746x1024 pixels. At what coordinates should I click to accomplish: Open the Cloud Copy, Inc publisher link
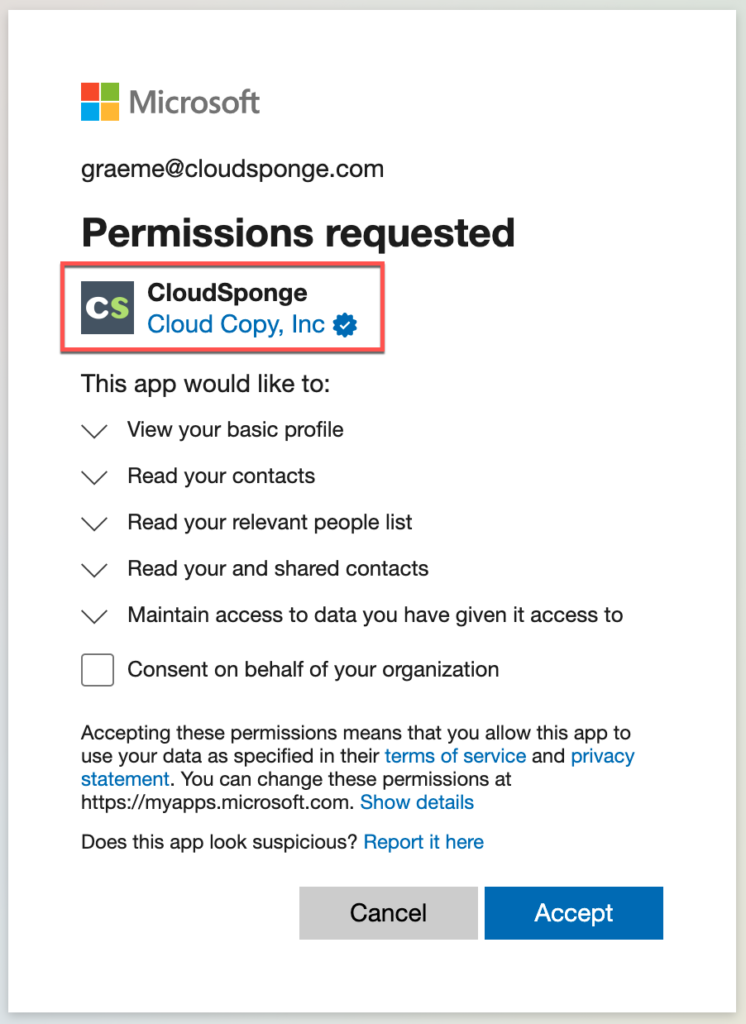pos(236,324)
